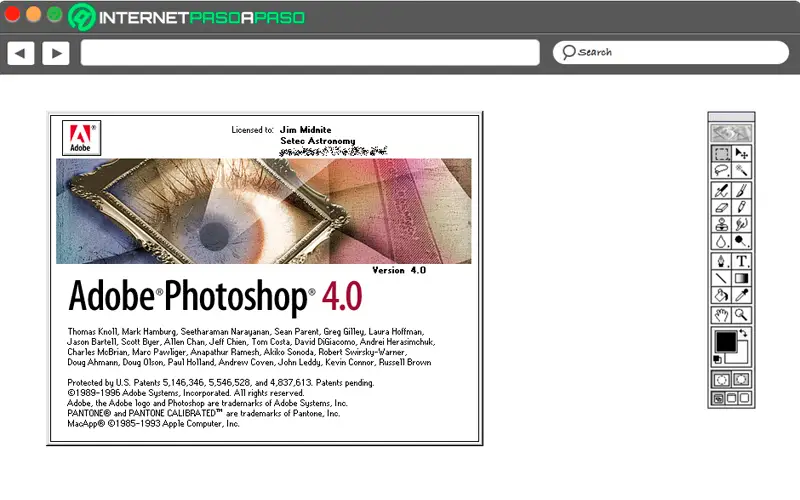
Task: Select the Dodge tool
Action: [741, 241]
